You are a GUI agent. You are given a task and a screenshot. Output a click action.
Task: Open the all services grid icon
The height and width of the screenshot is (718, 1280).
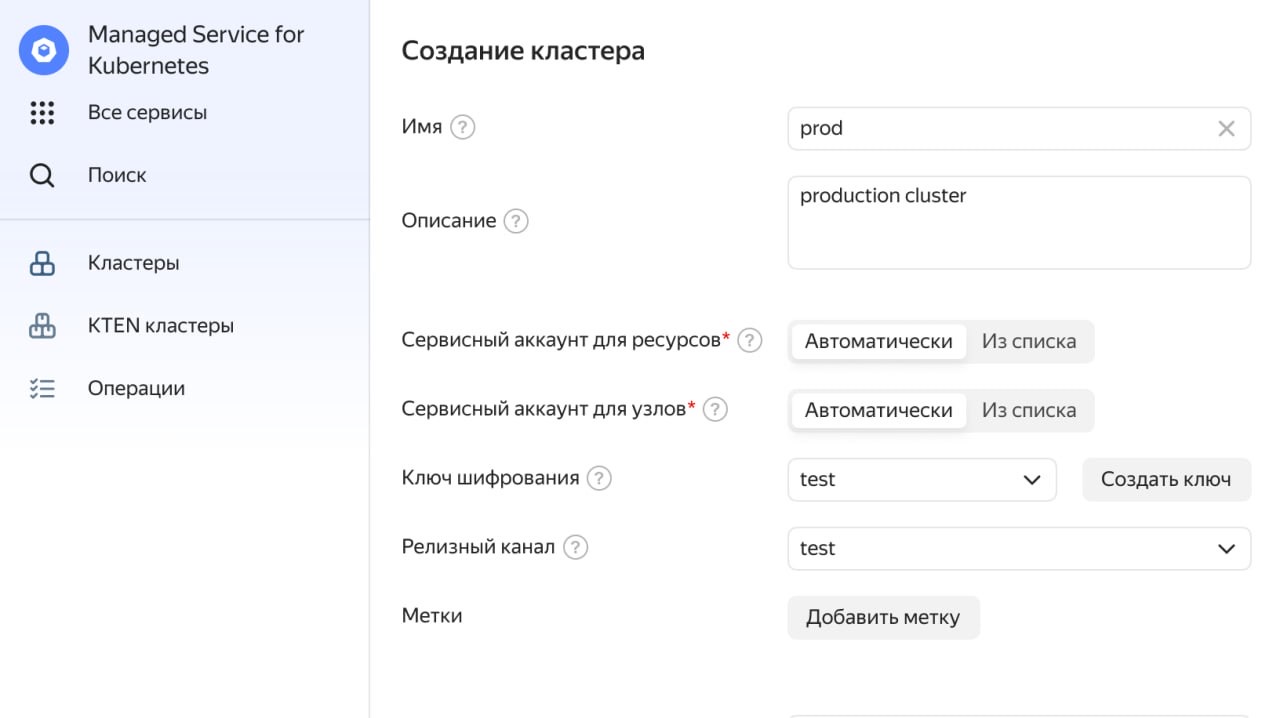point(42,113)
